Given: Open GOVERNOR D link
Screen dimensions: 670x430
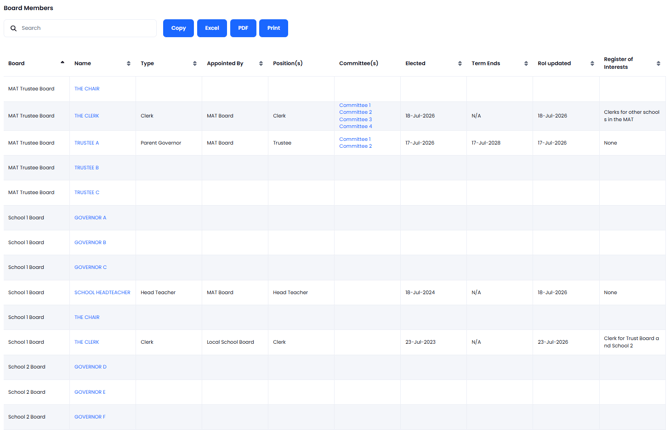Looking at the screenshot, I should pyautogui.click(x=91, y=367).
